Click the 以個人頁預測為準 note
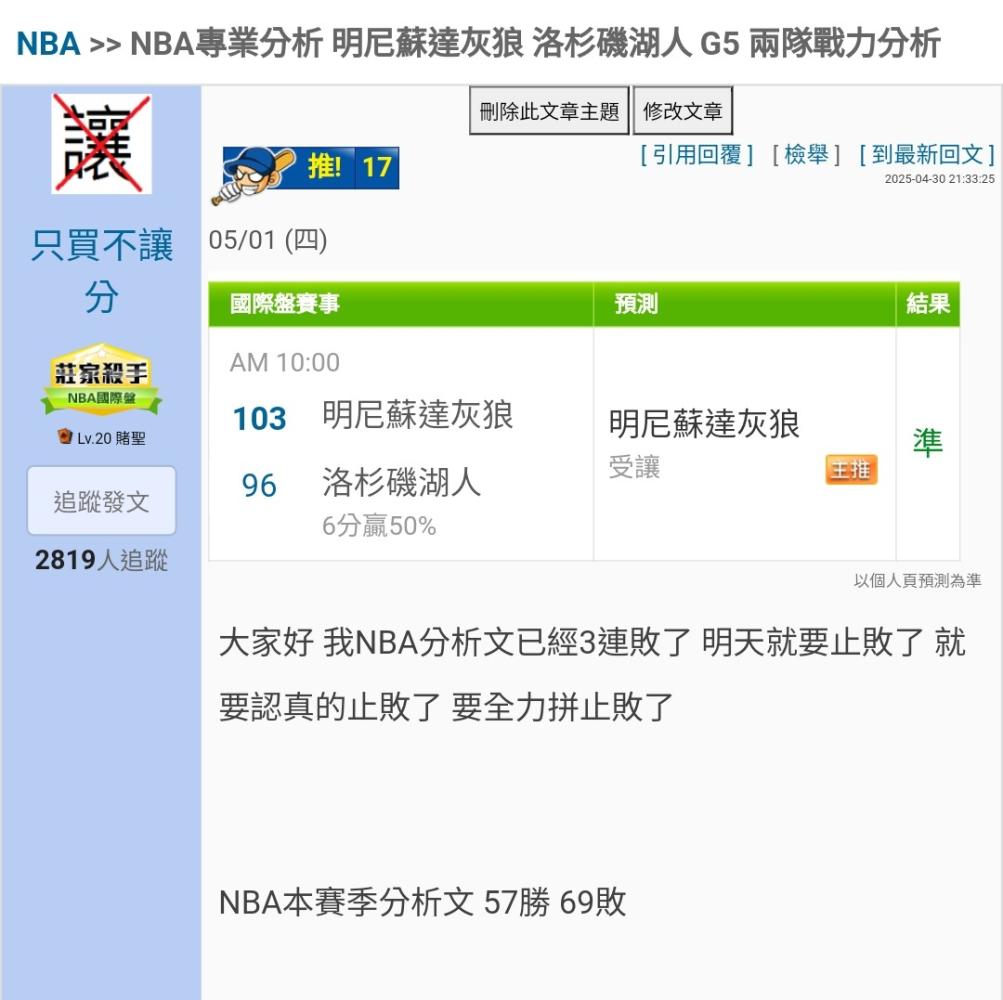 pos(917,580)
